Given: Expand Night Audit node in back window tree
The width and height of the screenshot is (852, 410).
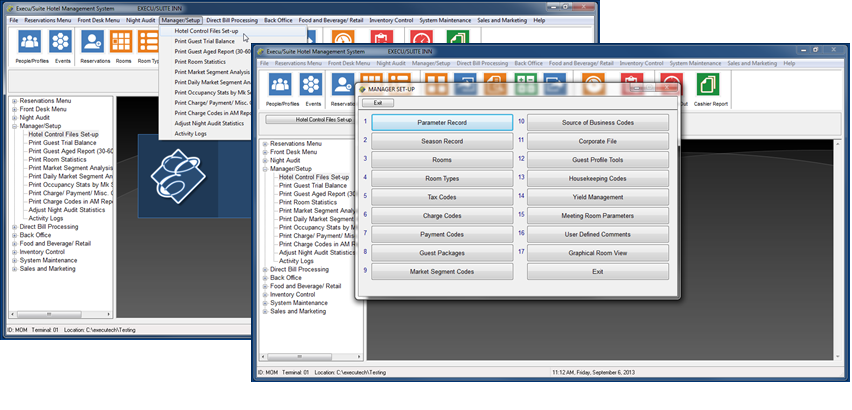Looking at the screenshot, I should tap(15, 117).
